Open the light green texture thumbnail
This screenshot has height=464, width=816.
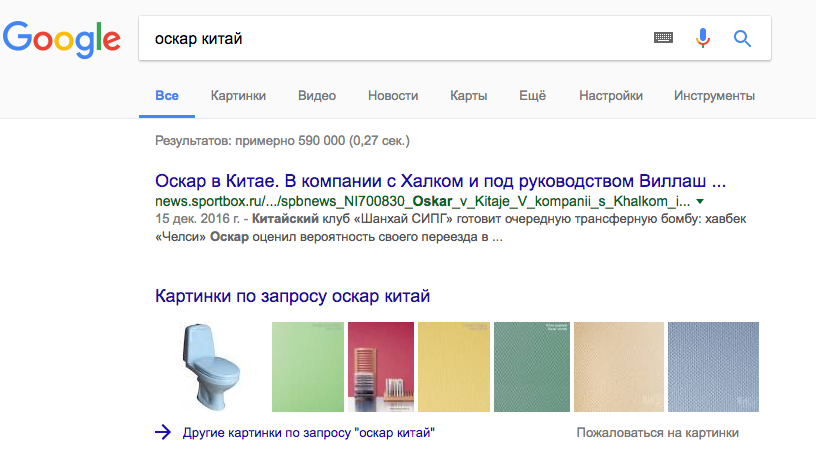point(308,367)
